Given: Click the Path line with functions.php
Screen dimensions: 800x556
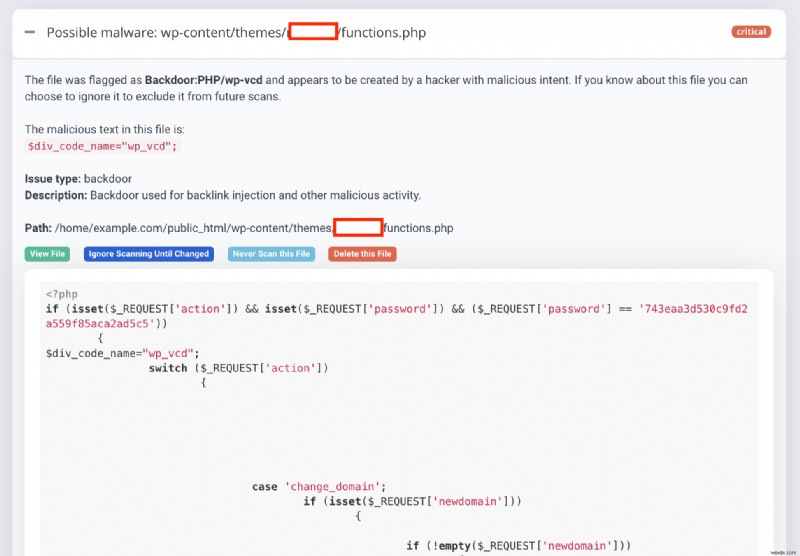Looking at the screenshot, I should click(x=239, y=228).
